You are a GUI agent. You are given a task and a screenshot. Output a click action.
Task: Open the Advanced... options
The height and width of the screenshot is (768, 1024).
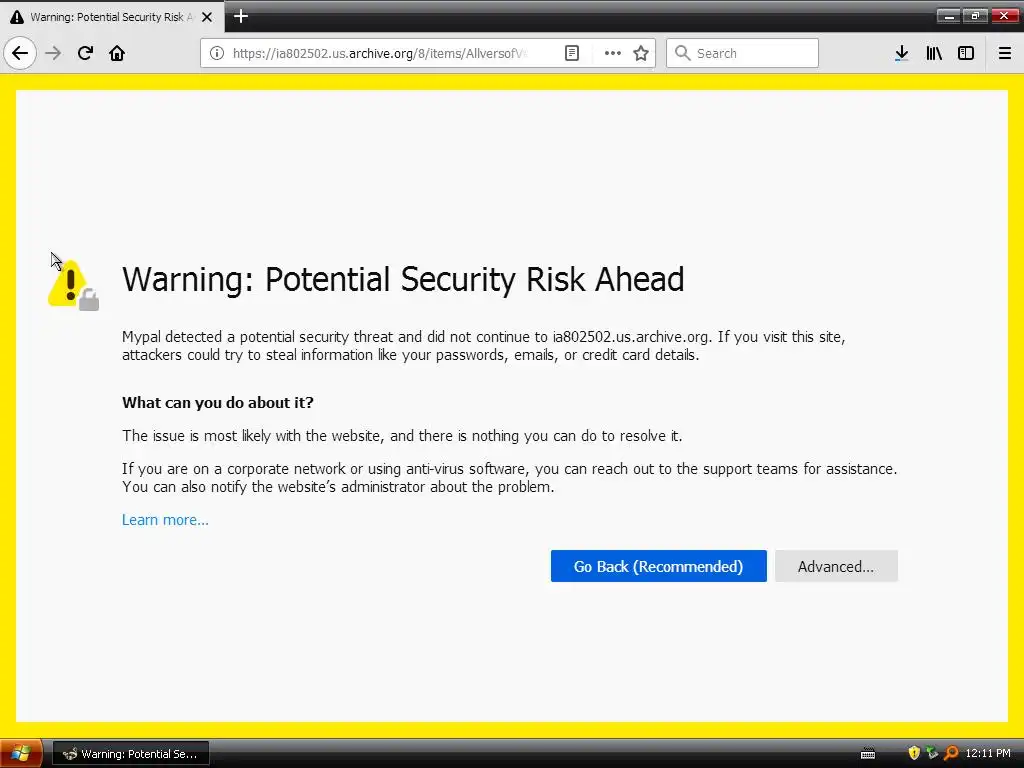[x=836, y=566]
